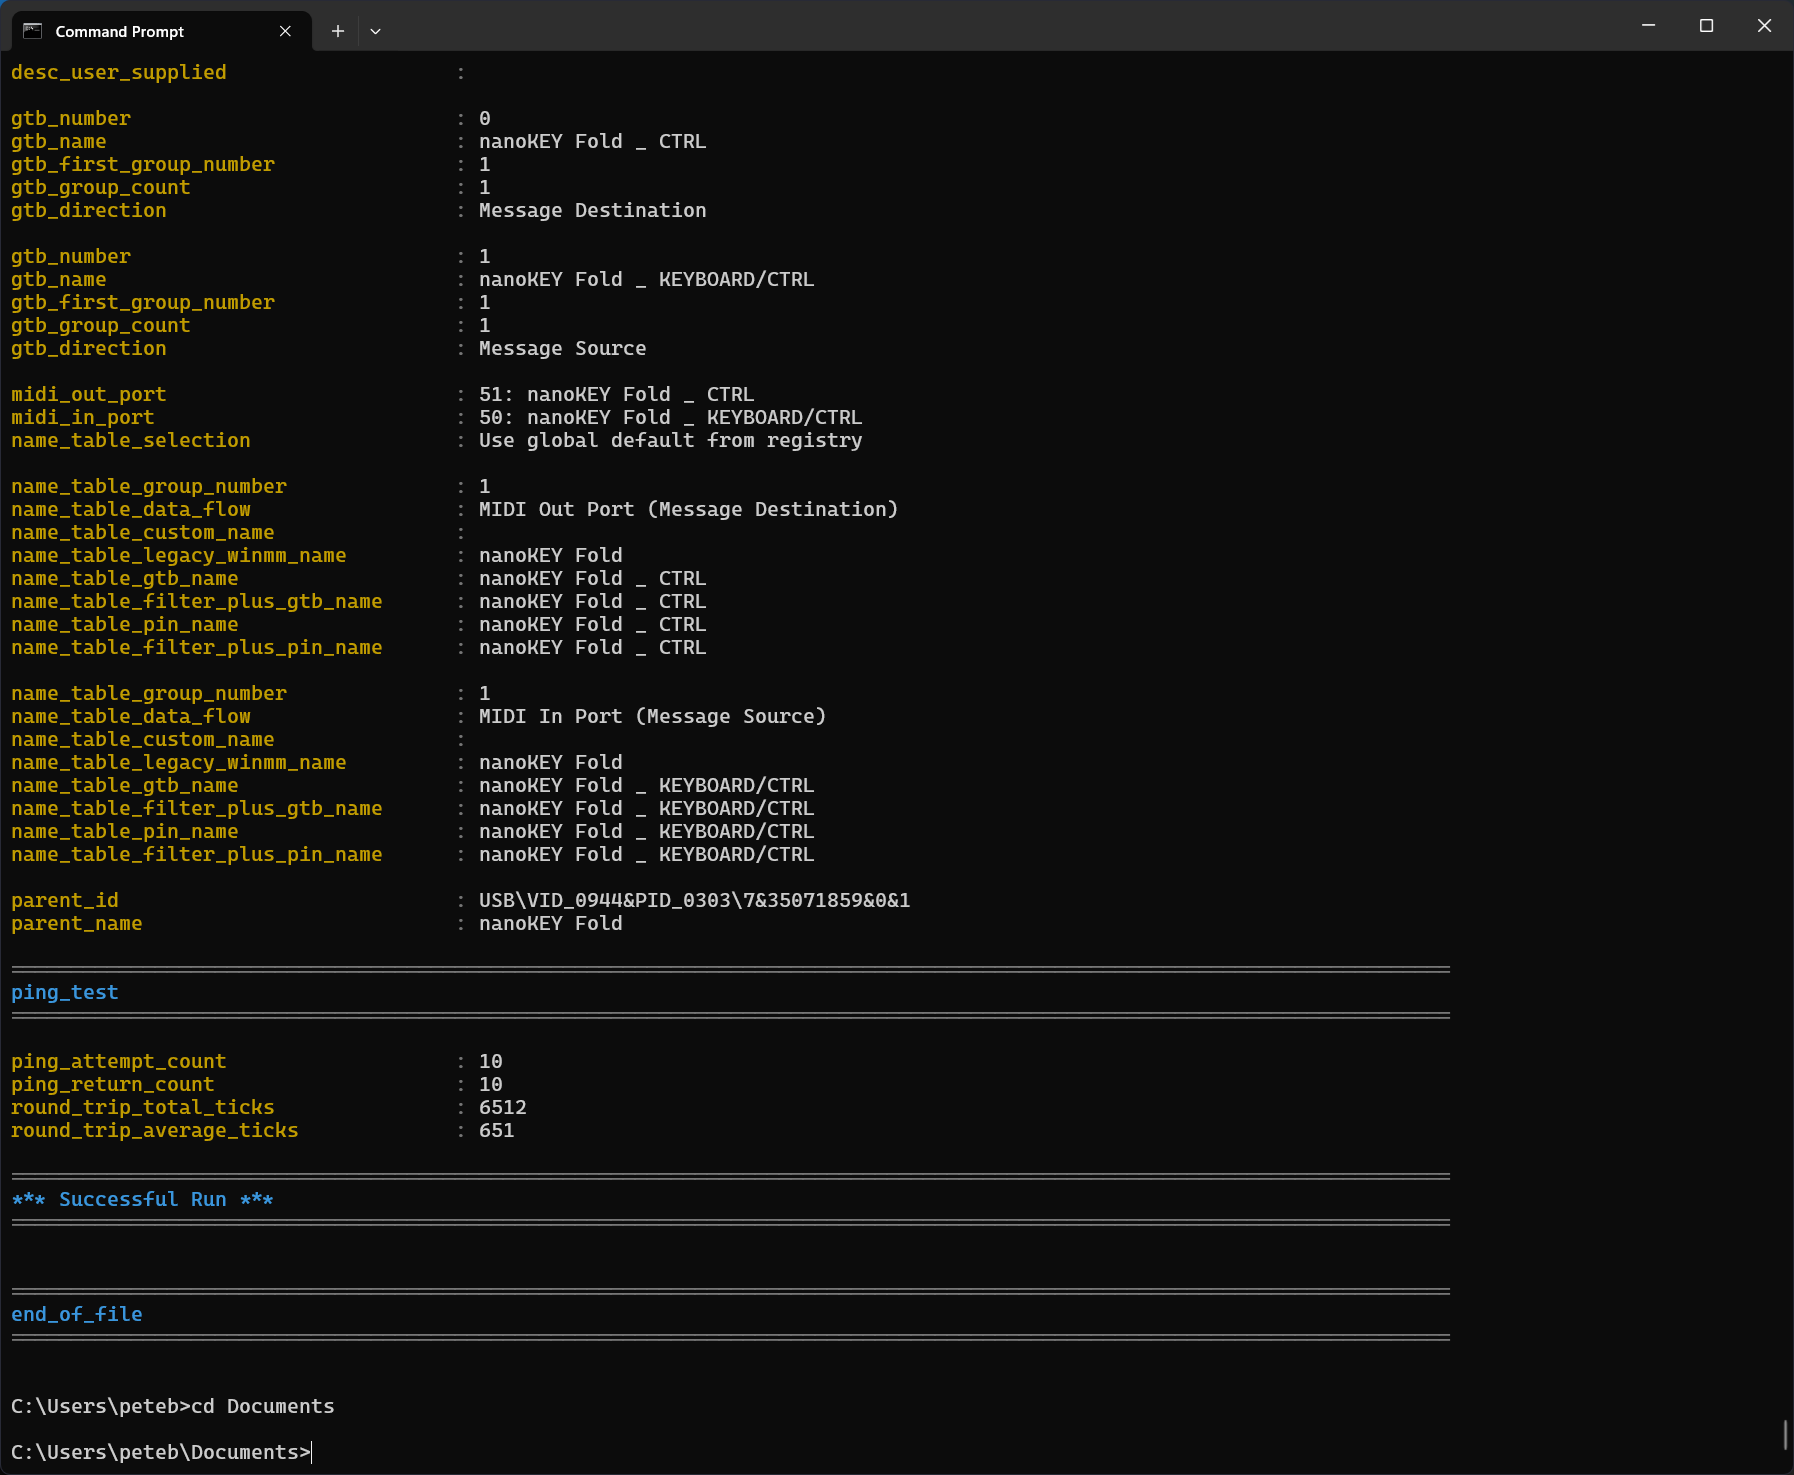Click the end_of_file heading

tap(77, 1314)
